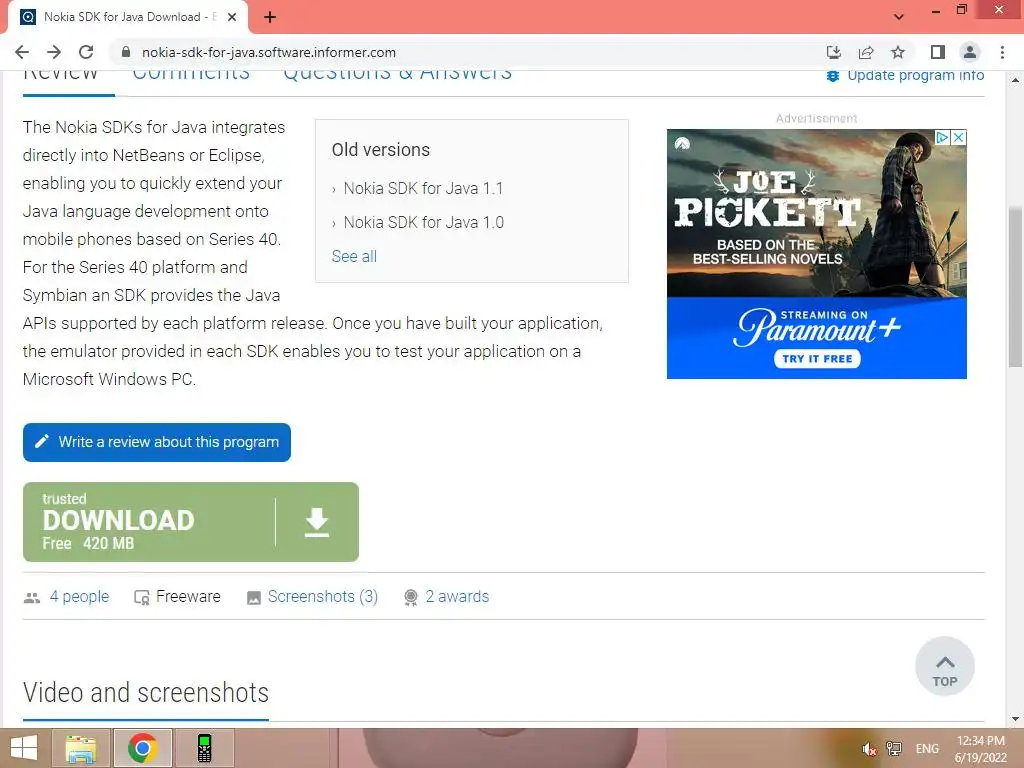The width and height of the screenshot is (1024, 768).
Task: Click the Freeware license icon
Action: (142, 598)
